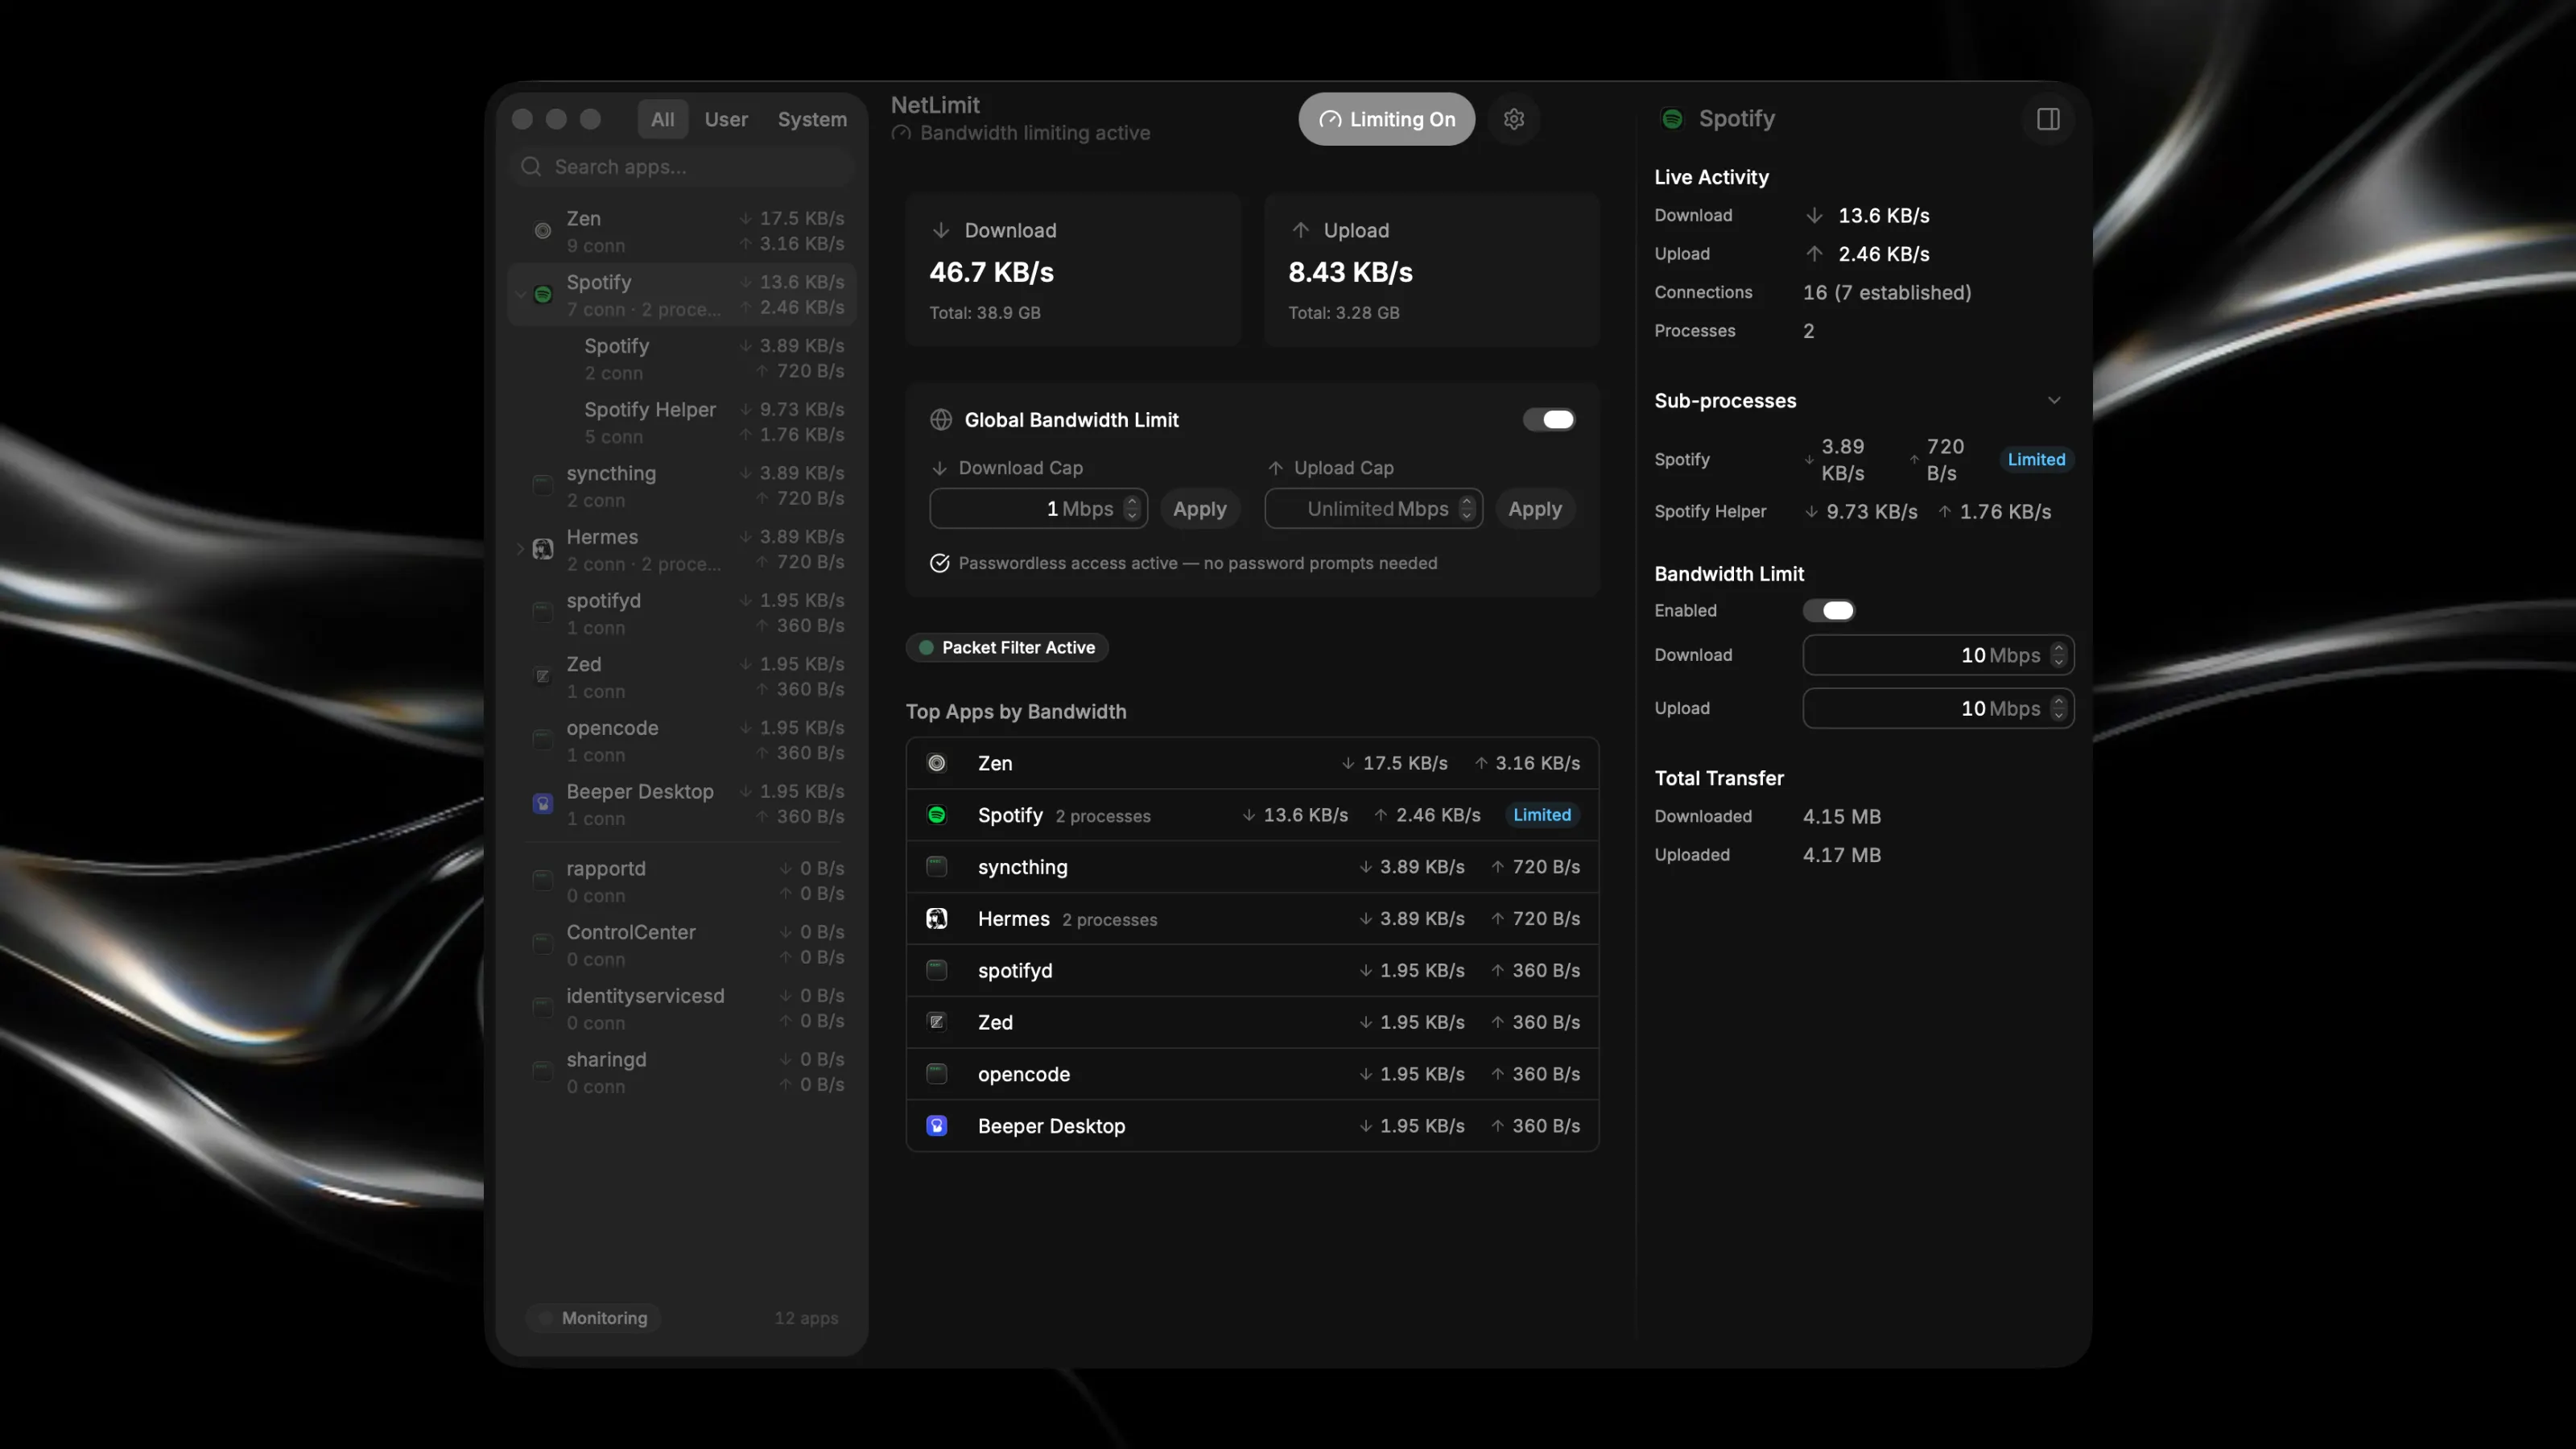Select rapportd in the sidebar list
2576x1449 pixels.
click(x=683, y=881)
